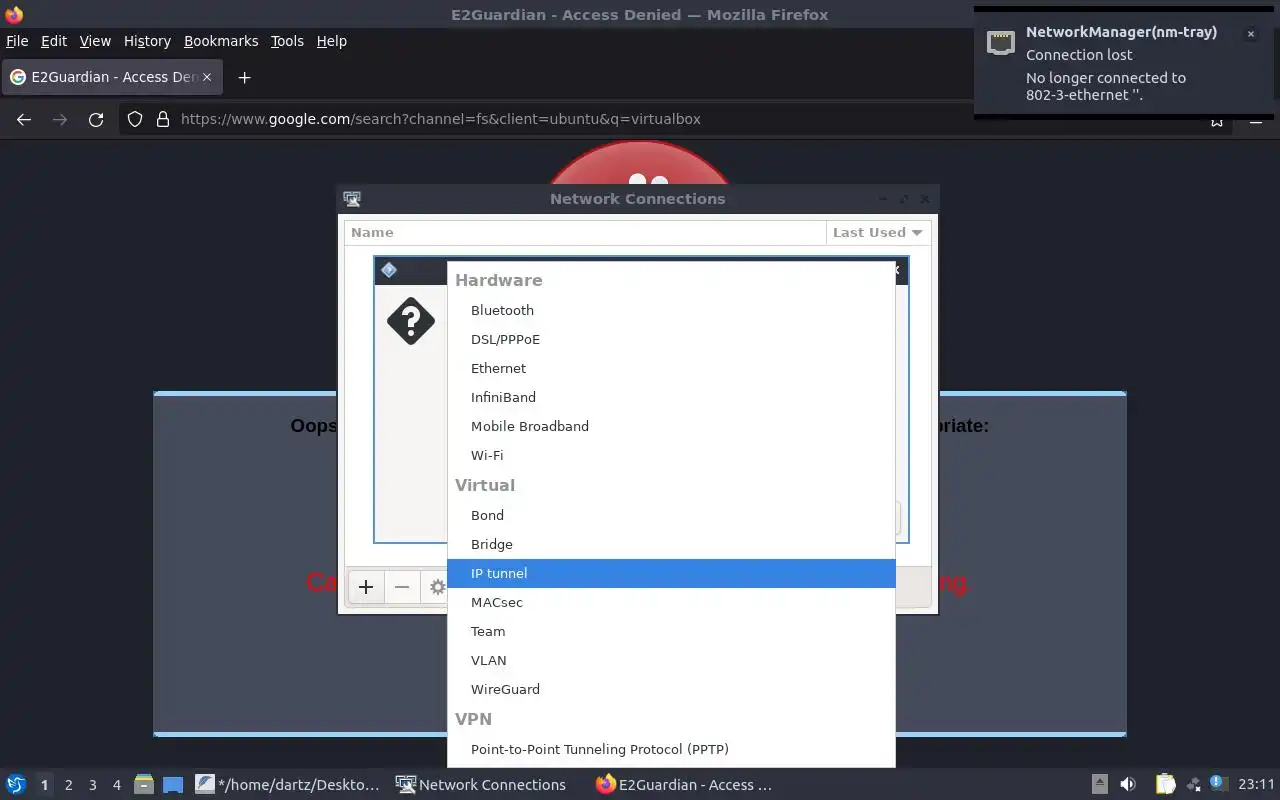The width and height of the screenshot is (1280, 800).
Task: Click the tracking protection shield icon
Action: coord(135,119)
